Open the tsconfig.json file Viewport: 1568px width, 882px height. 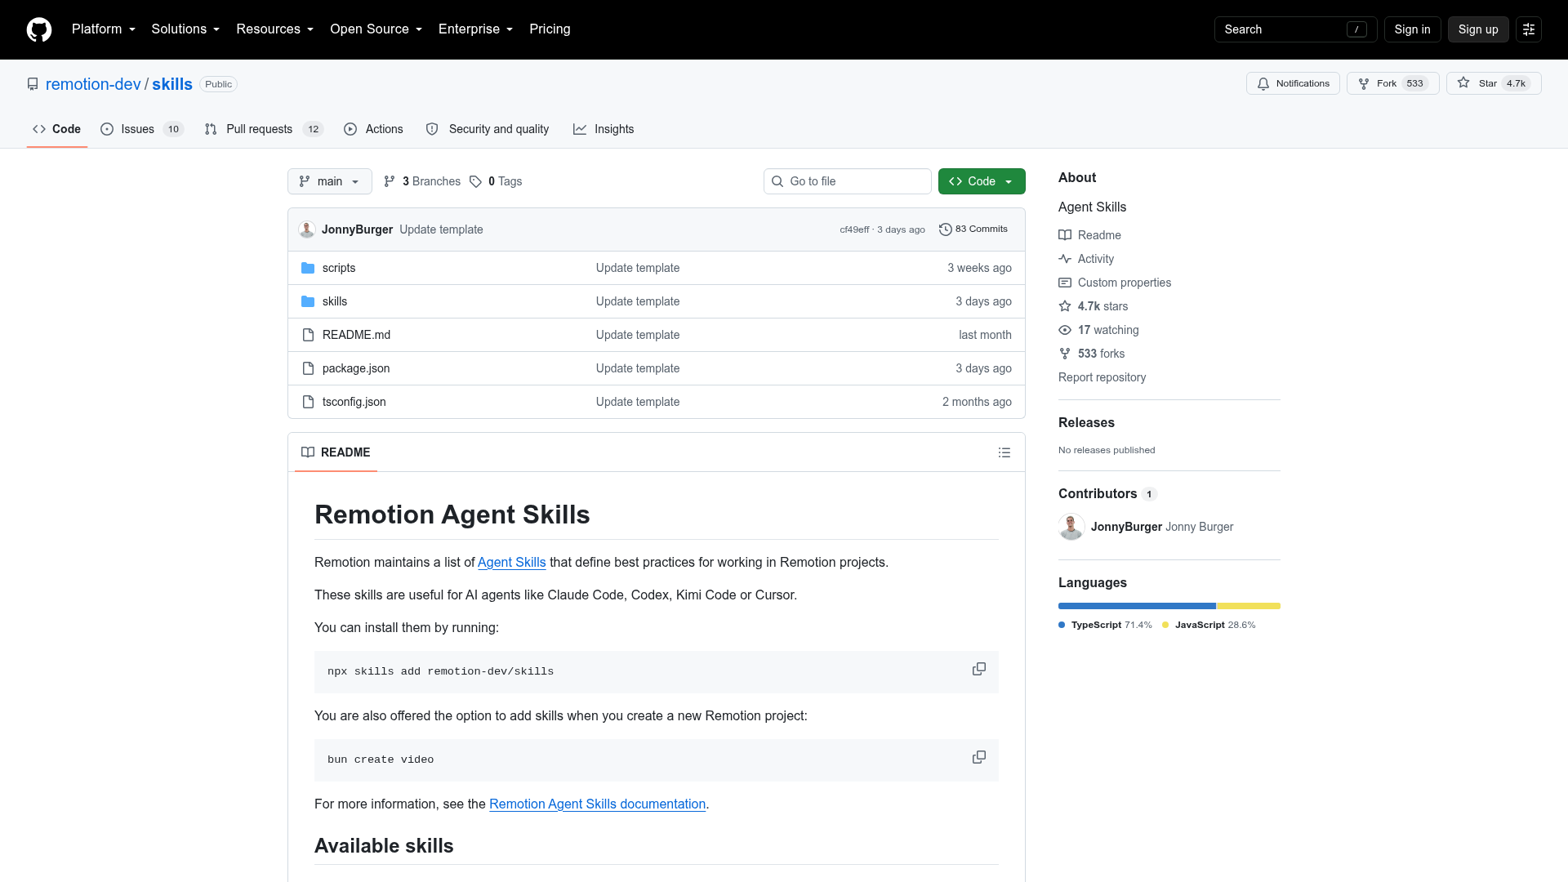354,402
